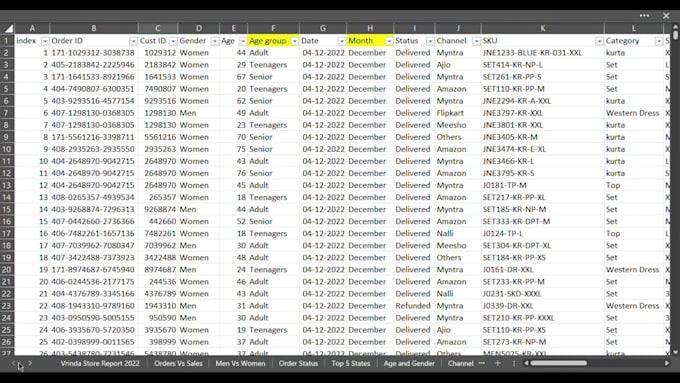Click the tab bar split handle dots

tap(514, 363)
